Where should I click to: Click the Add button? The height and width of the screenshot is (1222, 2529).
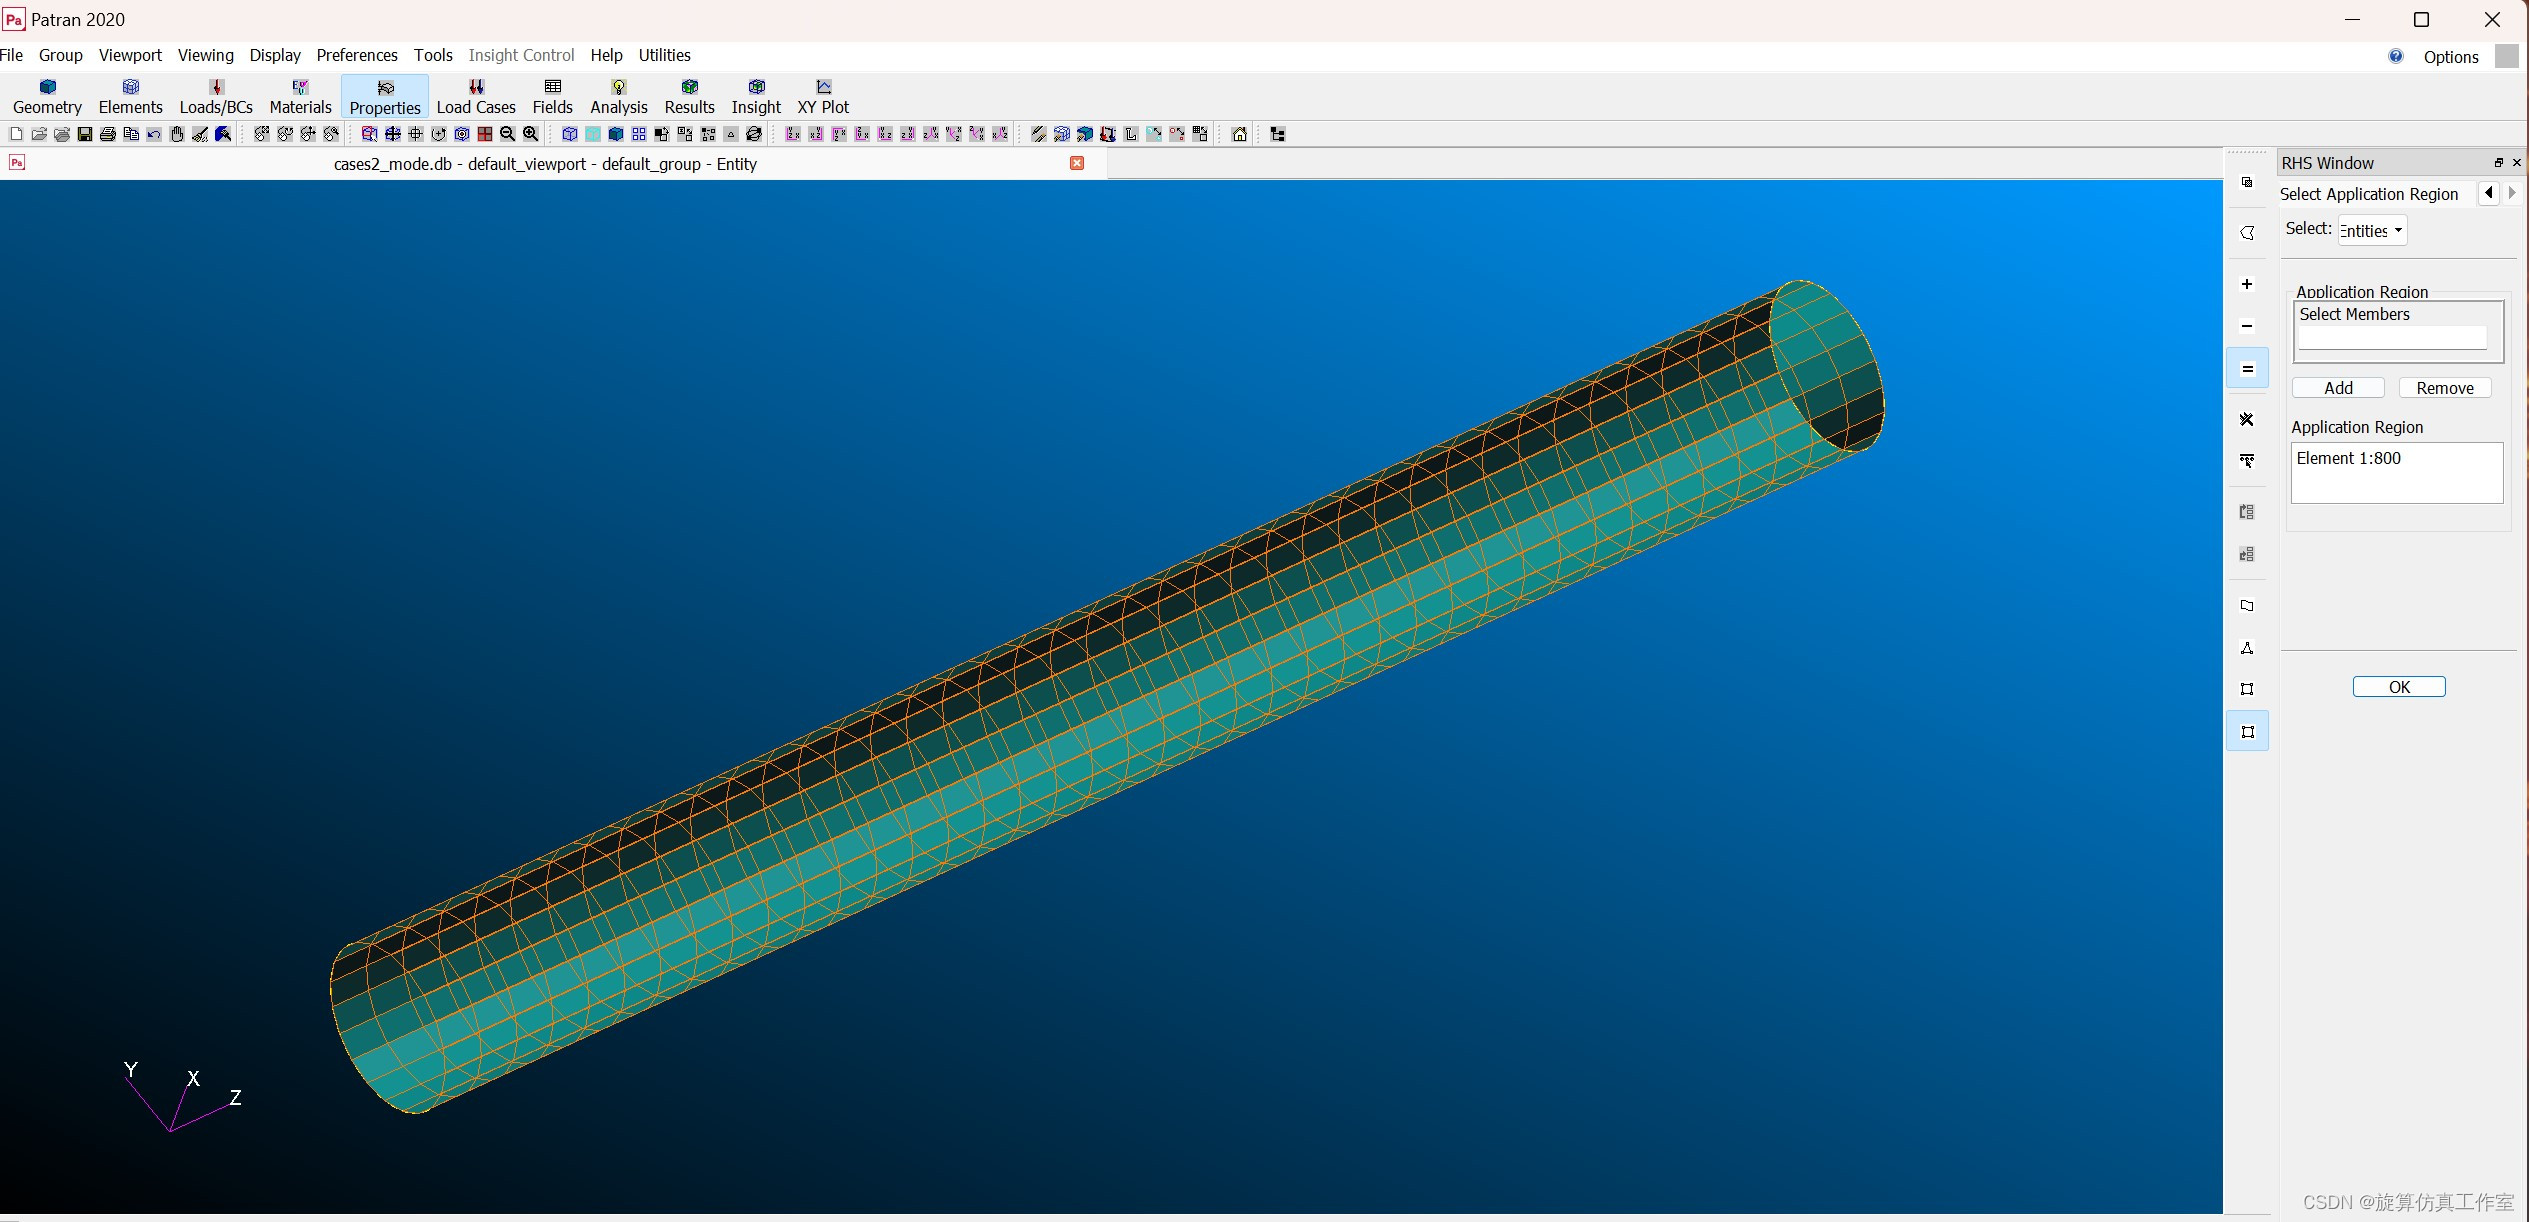pyautogui.click(x=2338, y=388)
